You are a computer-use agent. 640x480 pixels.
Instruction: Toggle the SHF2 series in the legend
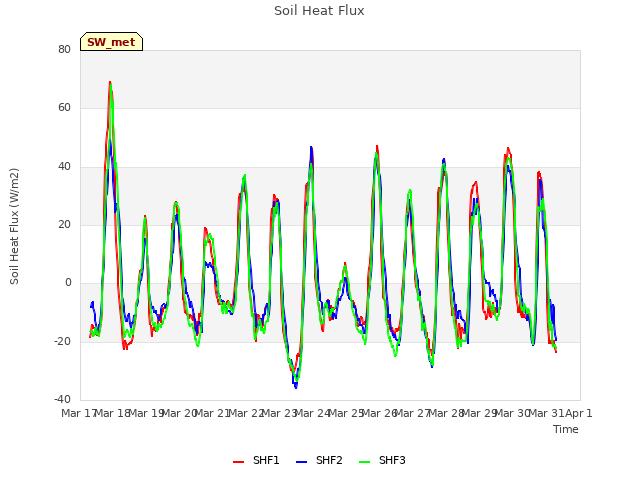(x=319, y=460)
